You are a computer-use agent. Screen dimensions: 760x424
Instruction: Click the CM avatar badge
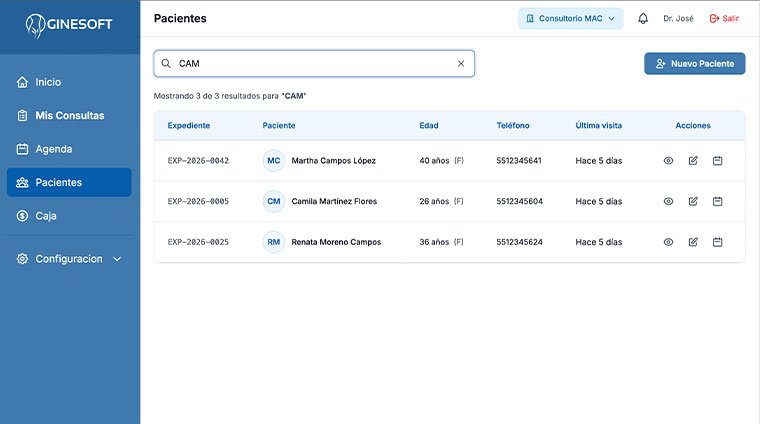coord(274,202)
